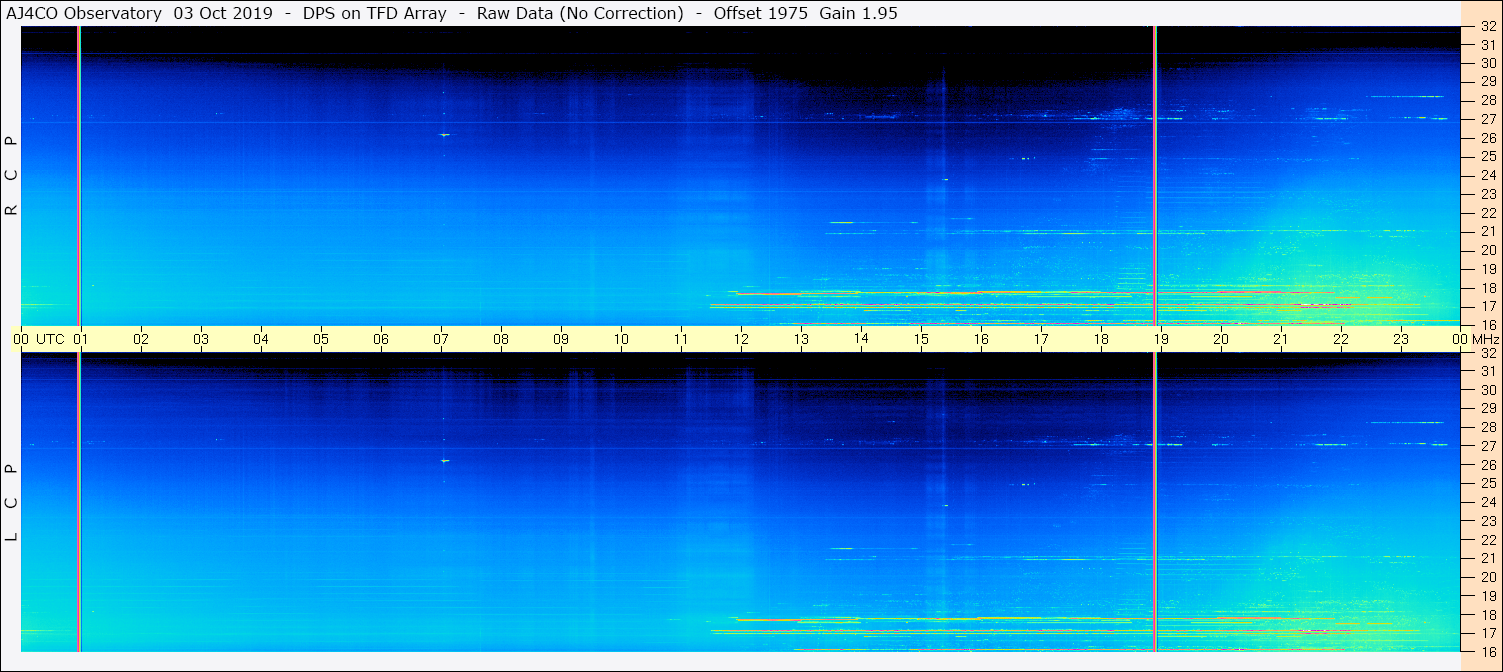Click the 05 hour tick label
This screenshot has height=672, width=1503.
(321, 339)
